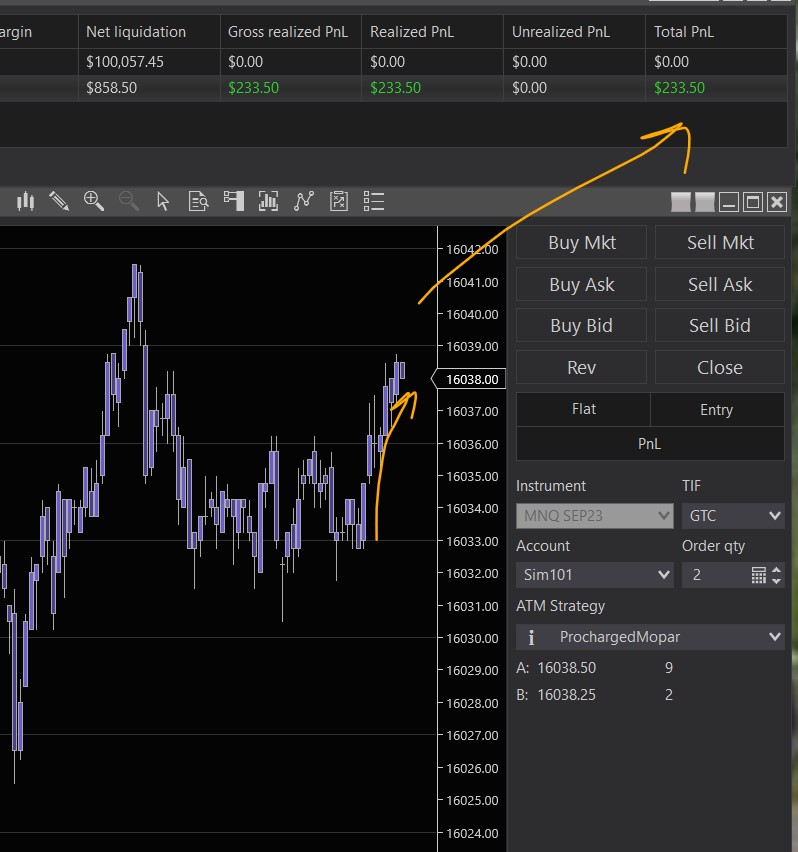798x852 pixels.
Task: Click the Close position button
Action: pyautogui.click(x=720, y=367)
